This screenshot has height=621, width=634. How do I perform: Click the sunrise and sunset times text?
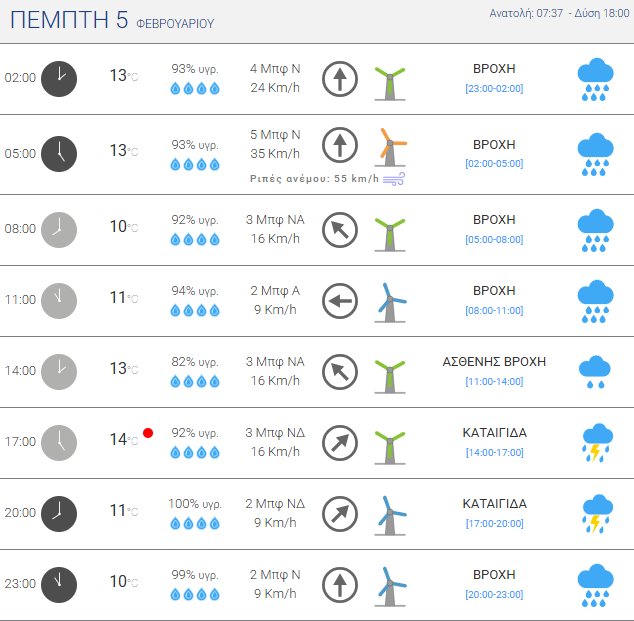559,13
